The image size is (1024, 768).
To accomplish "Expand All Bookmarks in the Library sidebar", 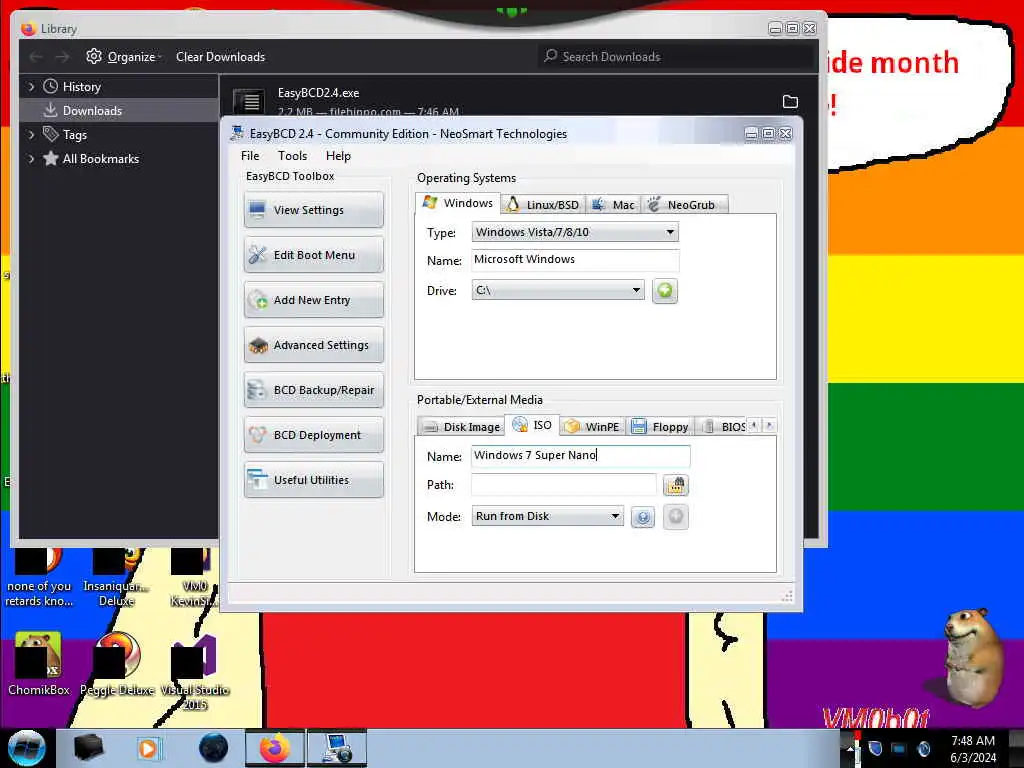I will (x=31, y=159).
